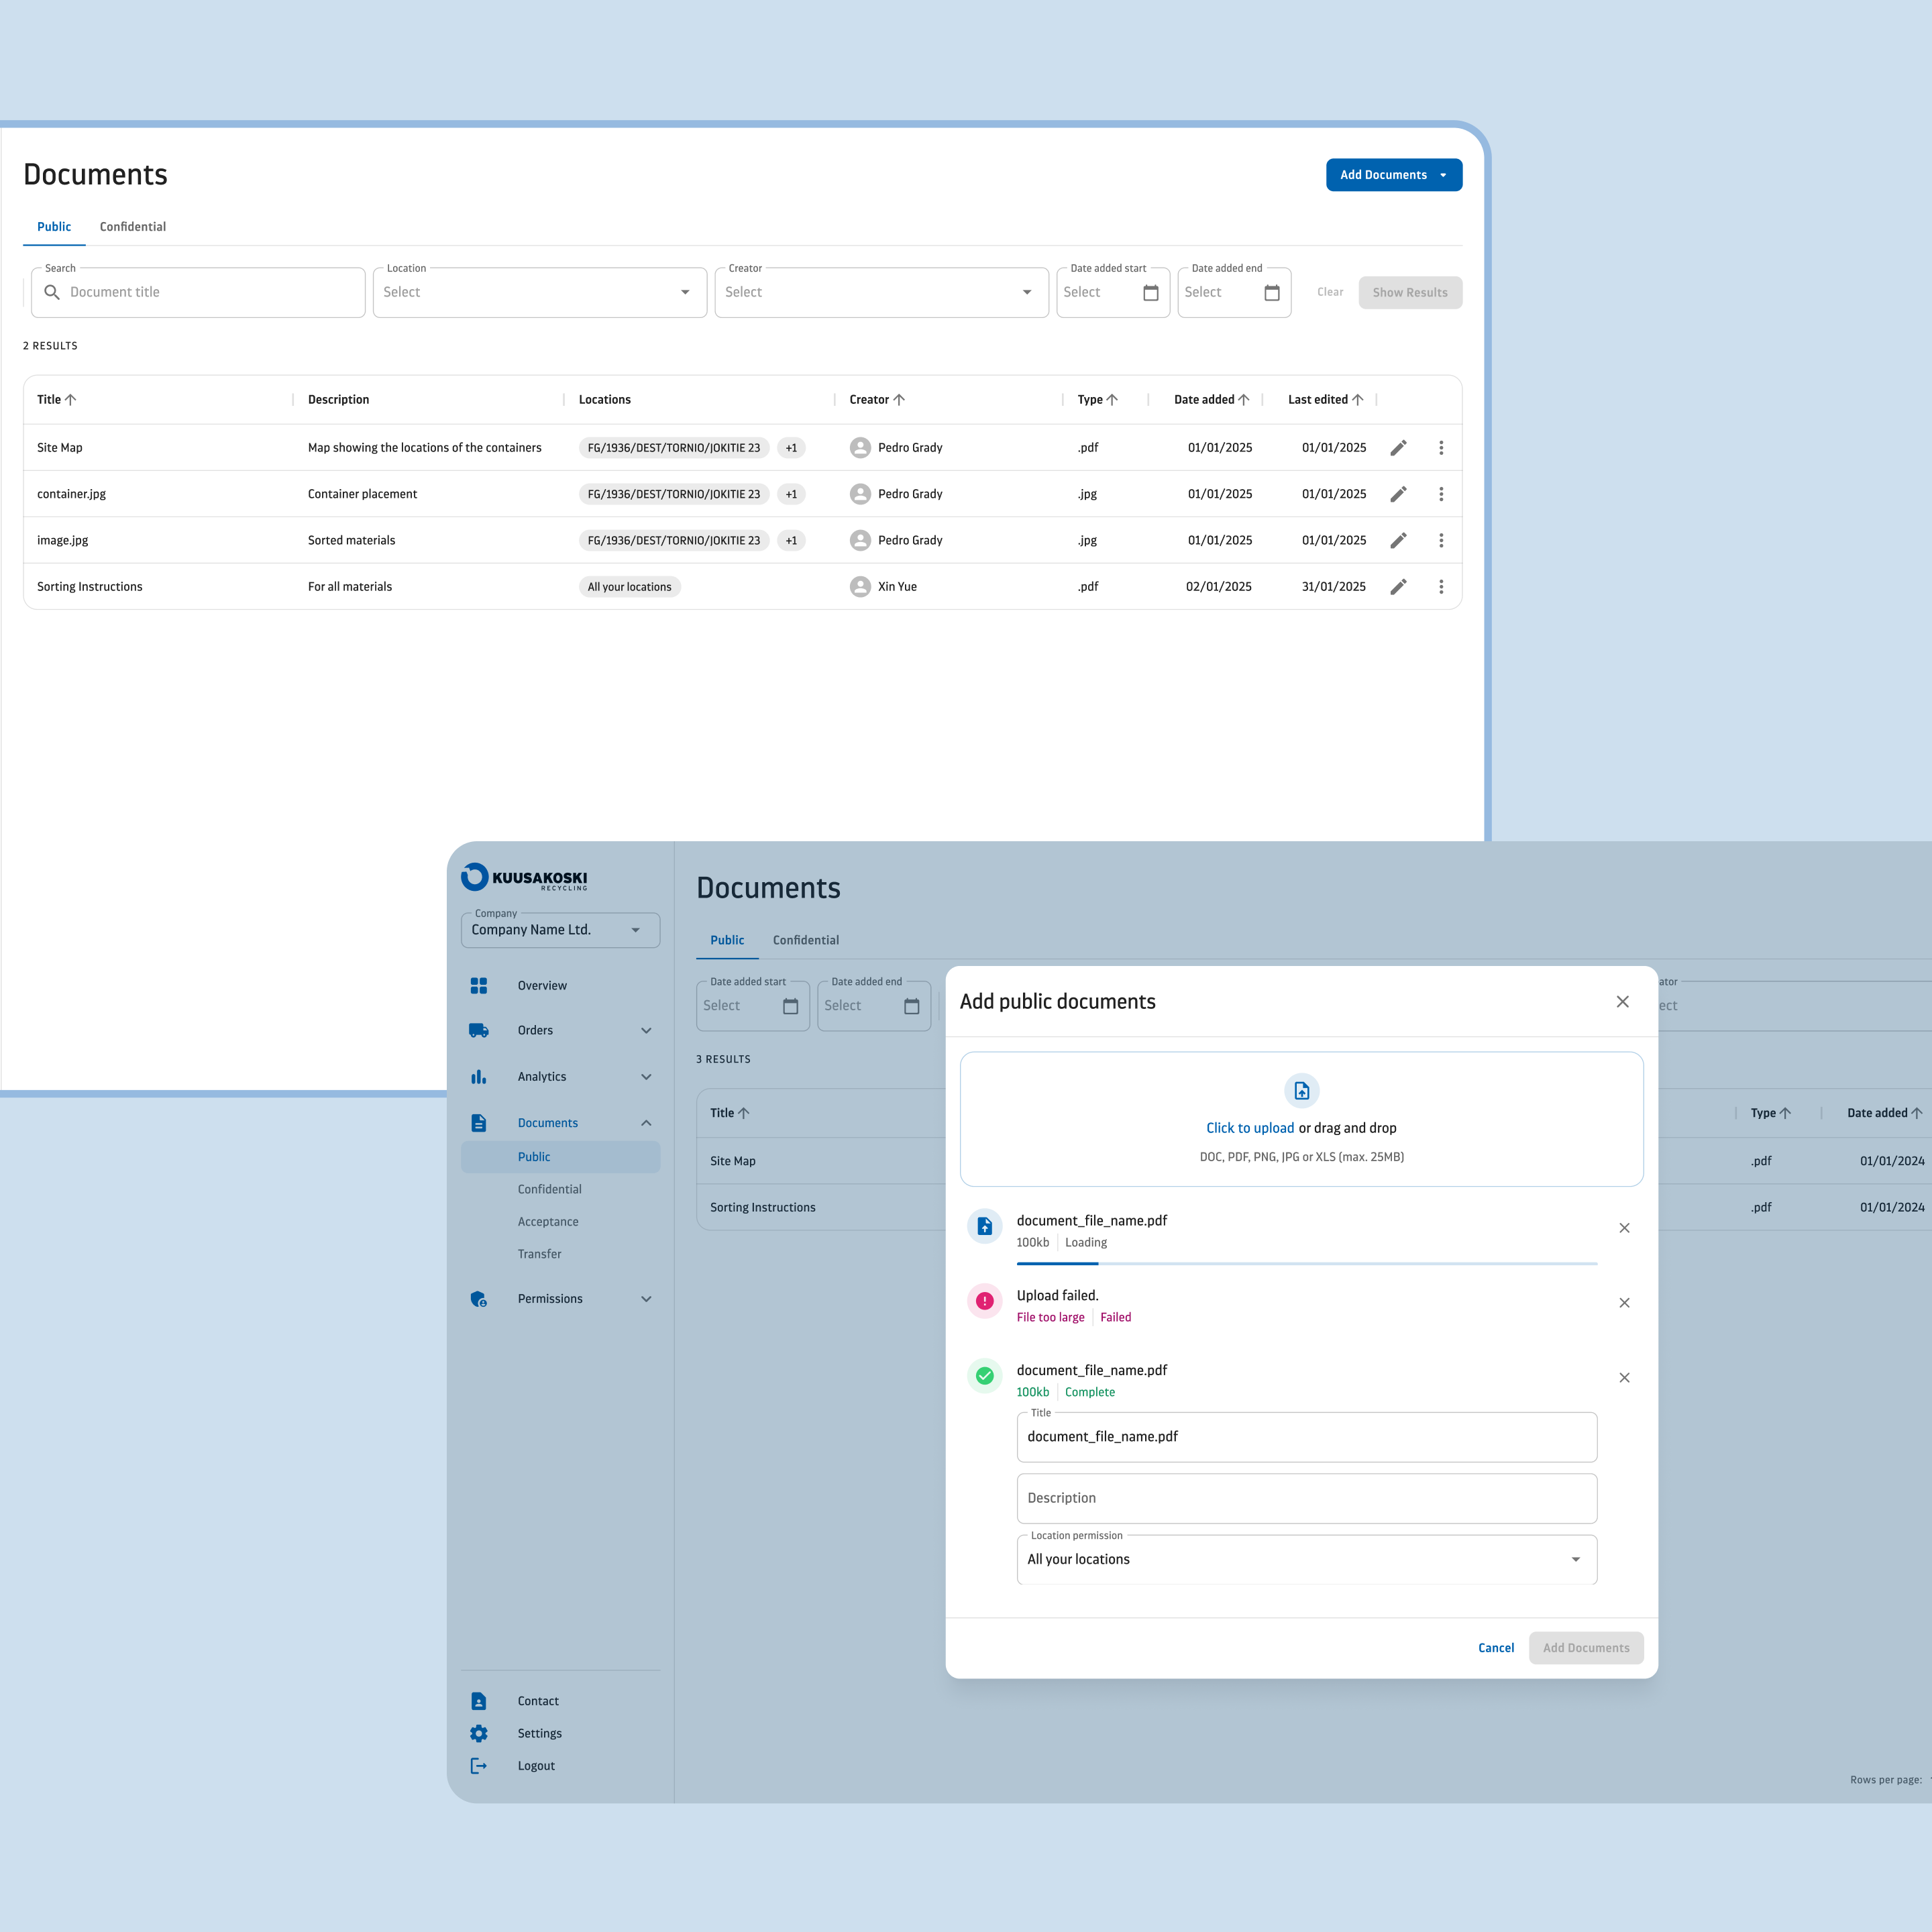Click inside the Description text field

(x=1306, y=1498)
